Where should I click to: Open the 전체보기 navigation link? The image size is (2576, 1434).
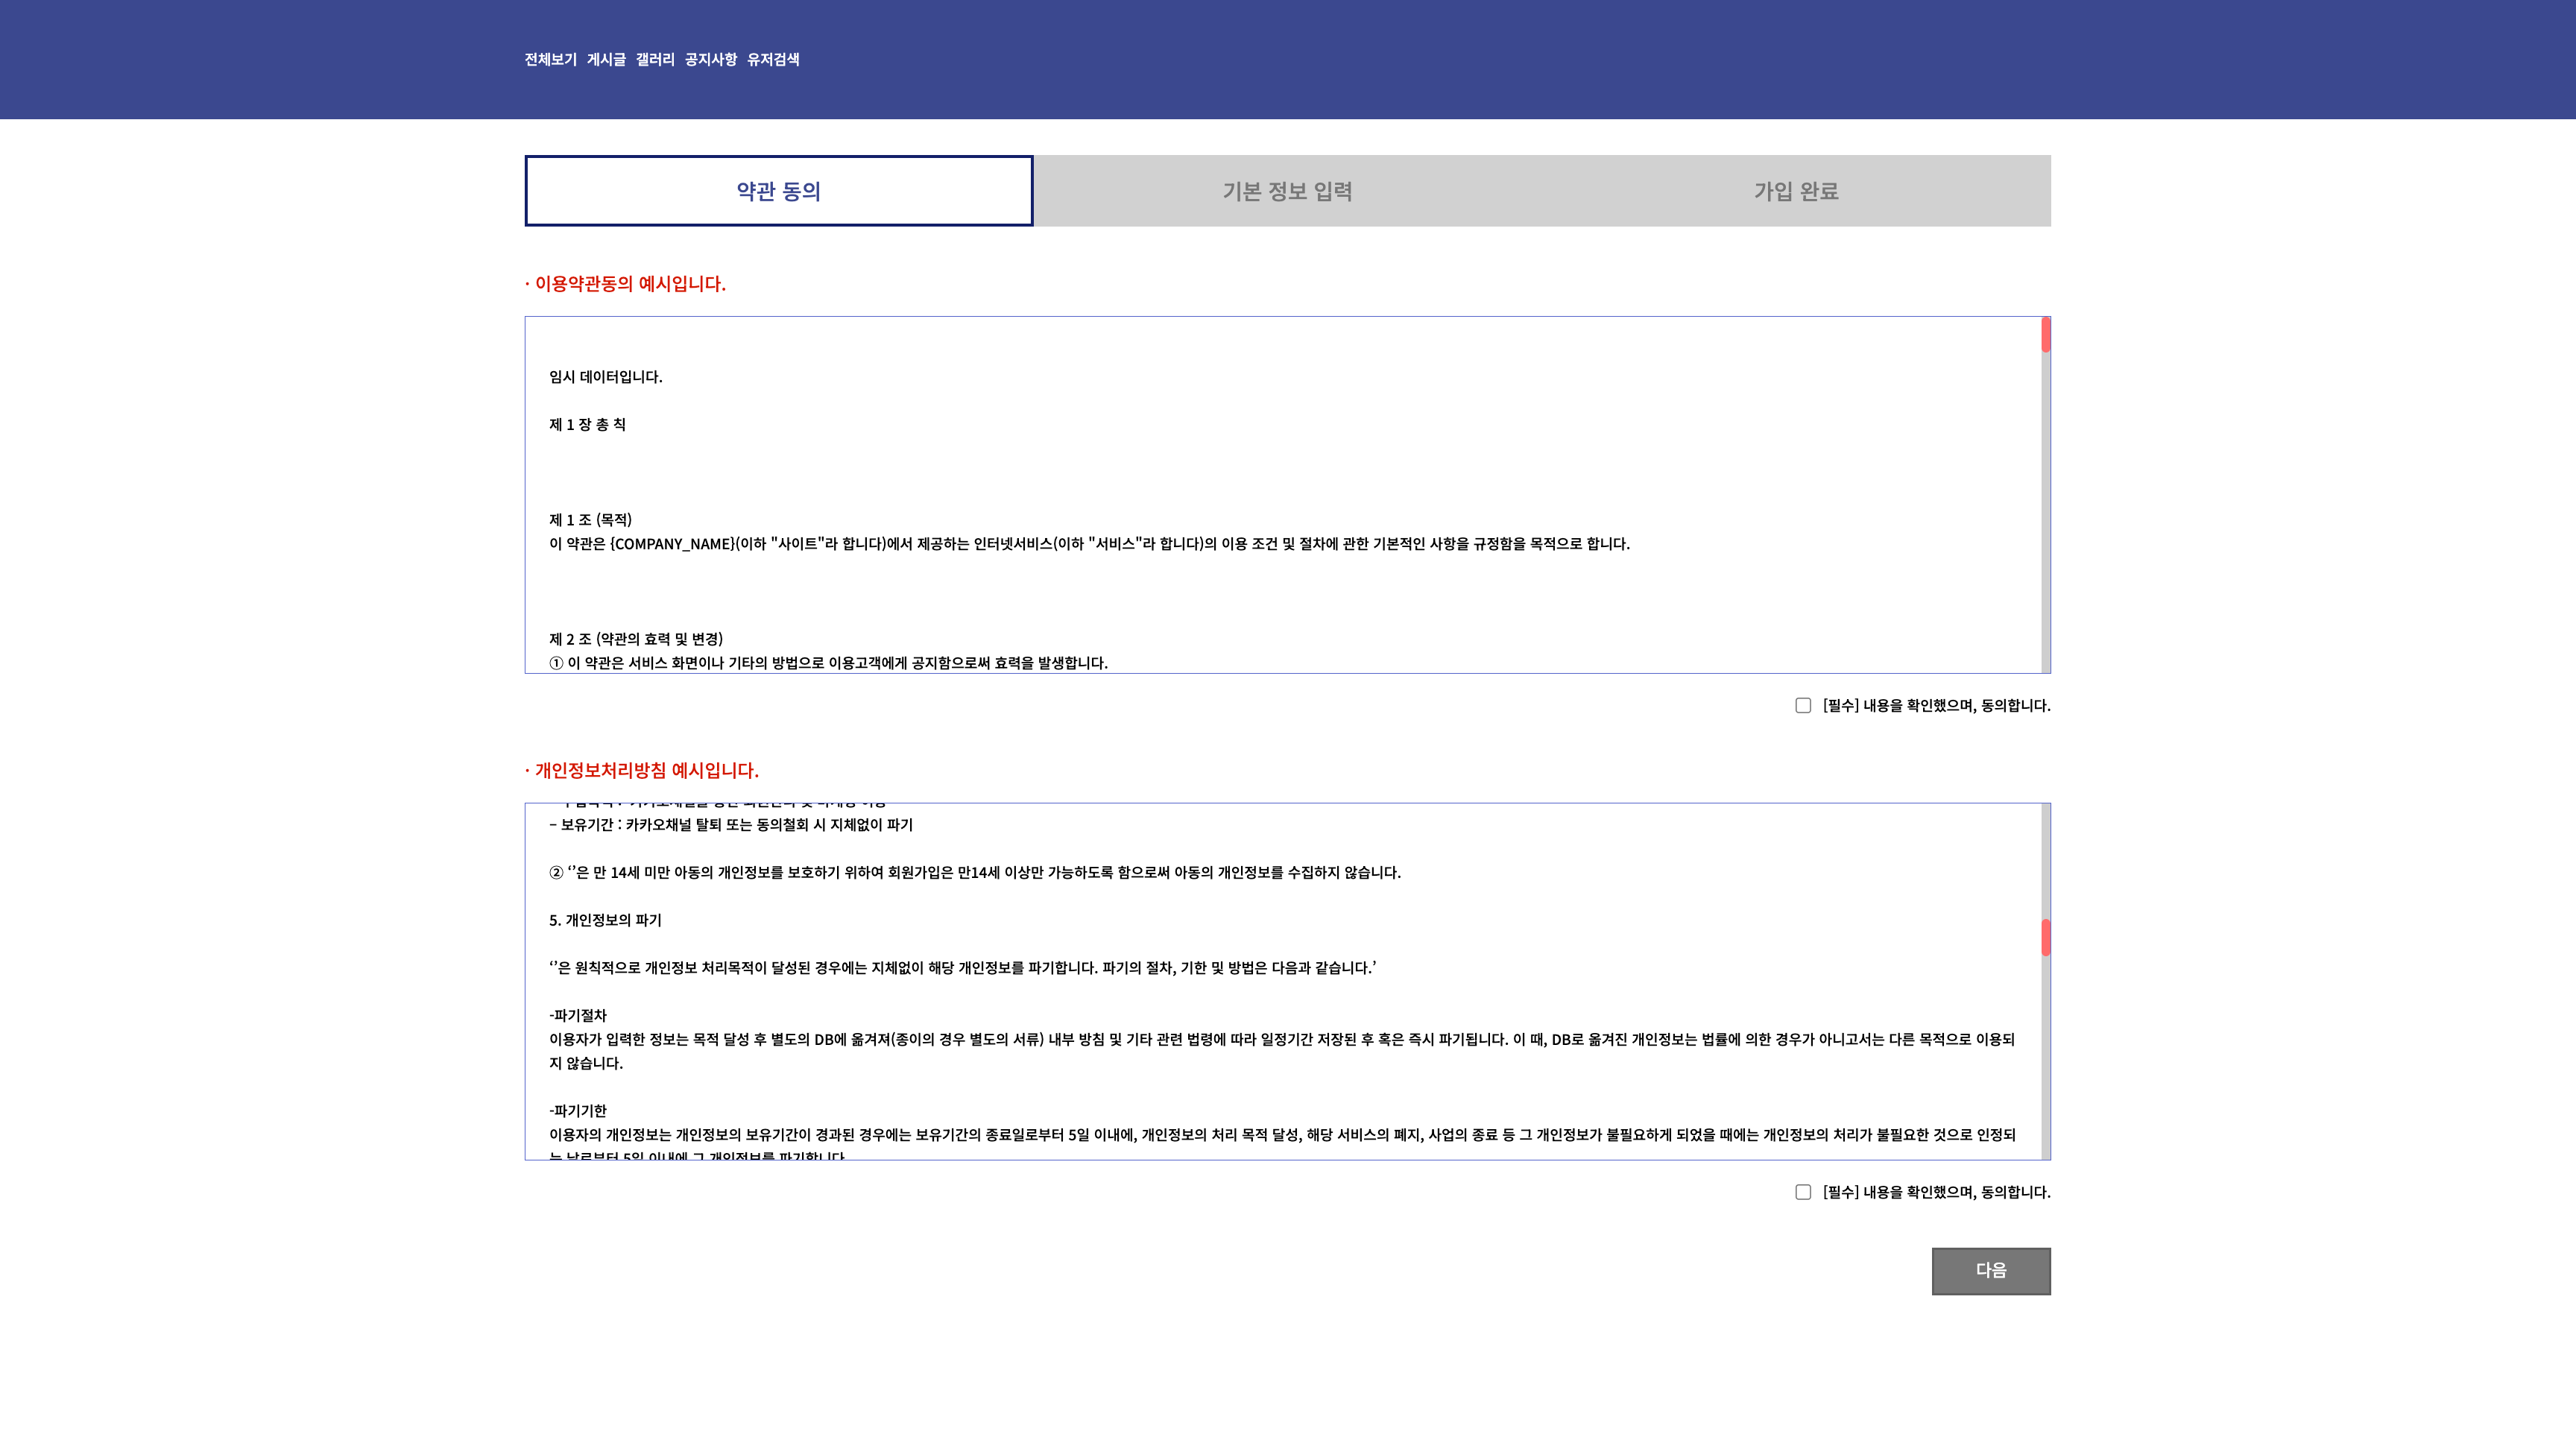(550, 60)
